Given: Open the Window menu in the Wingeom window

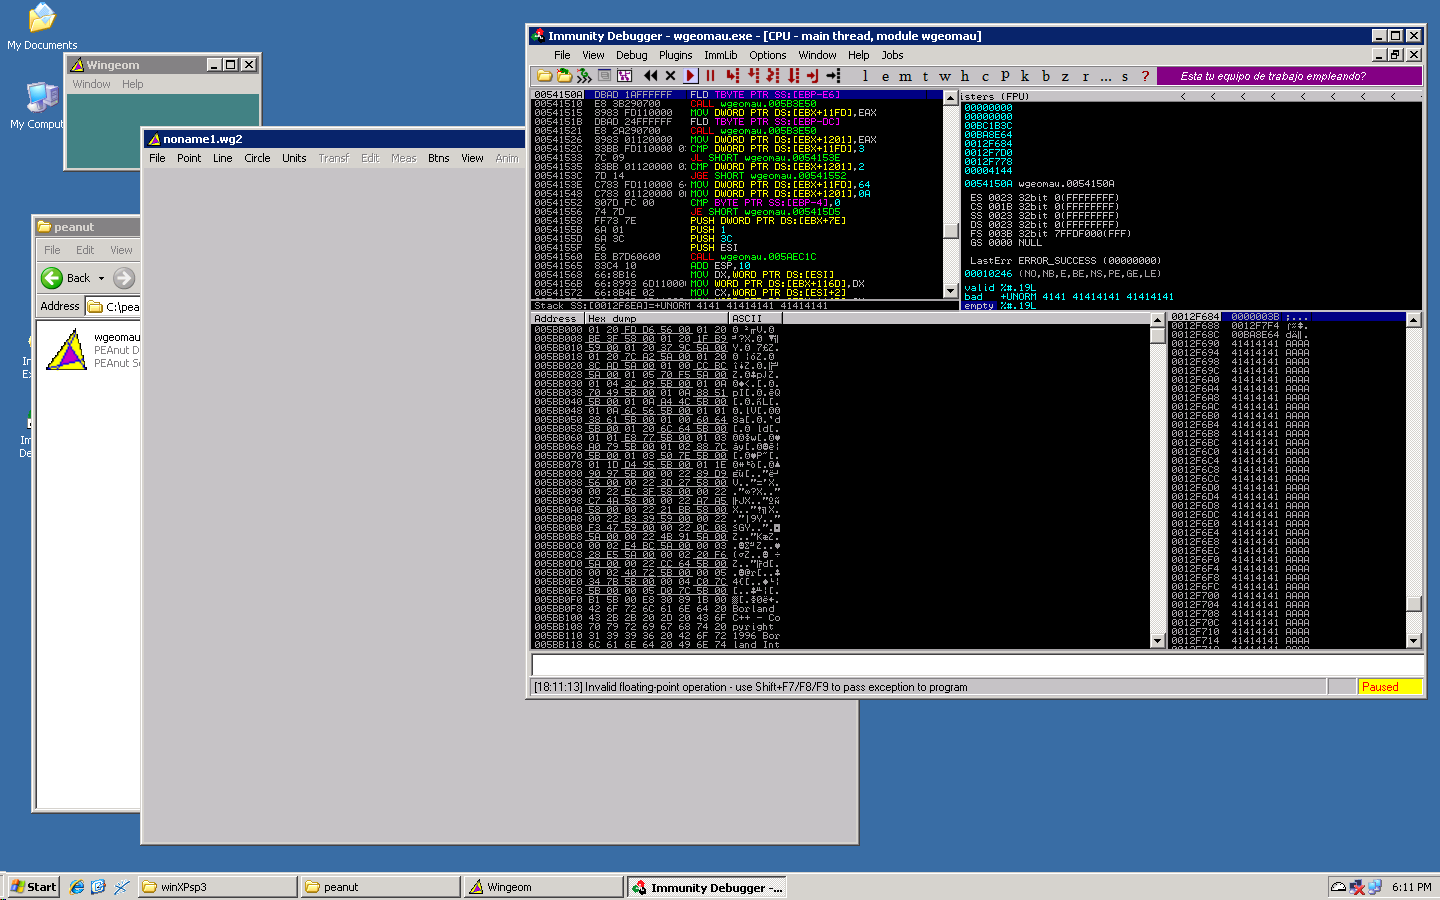Looking at the screenshot, I should [x=91, y=84].
